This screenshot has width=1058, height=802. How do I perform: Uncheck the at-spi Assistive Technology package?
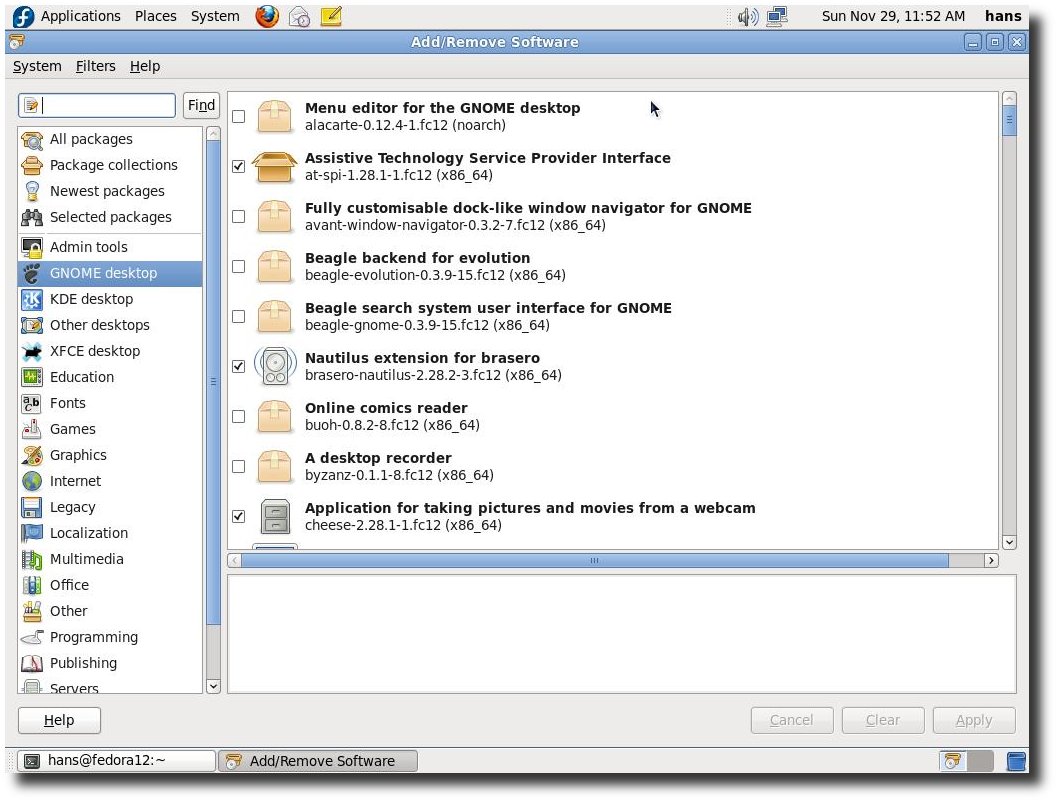[x=239, y=167]
